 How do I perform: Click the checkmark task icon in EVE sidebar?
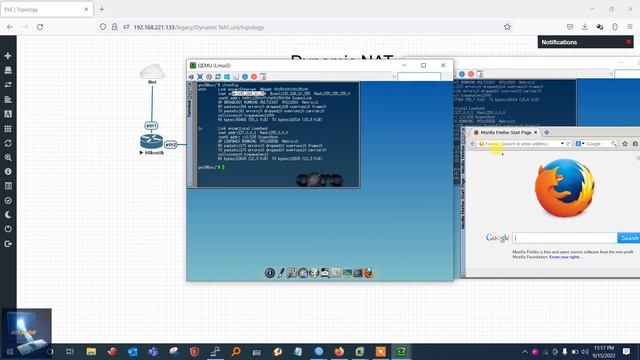point(8,200)
